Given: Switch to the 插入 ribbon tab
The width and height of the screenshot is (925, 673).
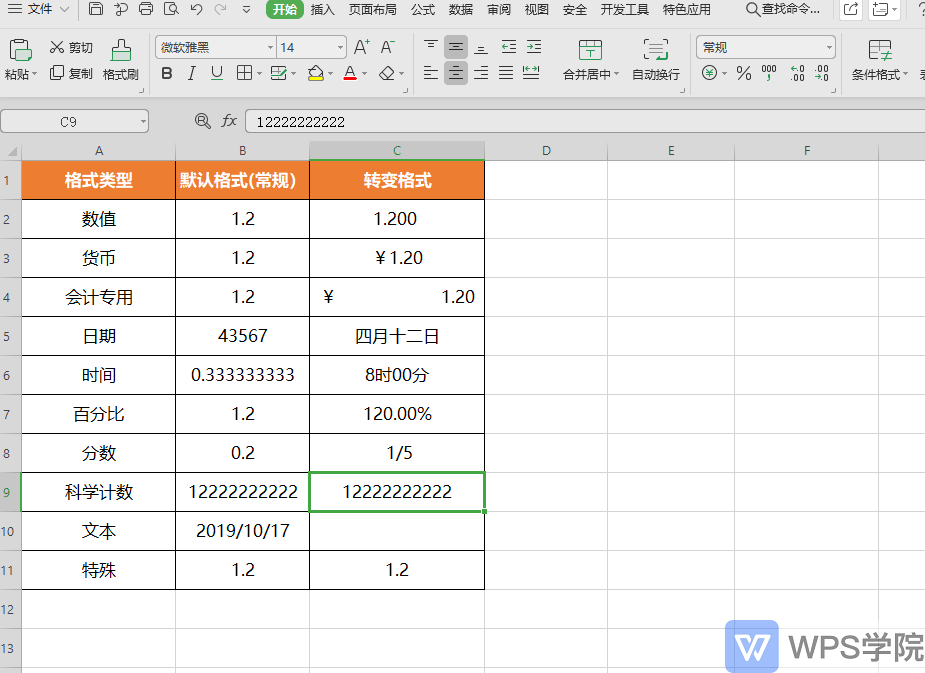Looking at the screenshot, I should pyautogui.click(x=323, y=9).
